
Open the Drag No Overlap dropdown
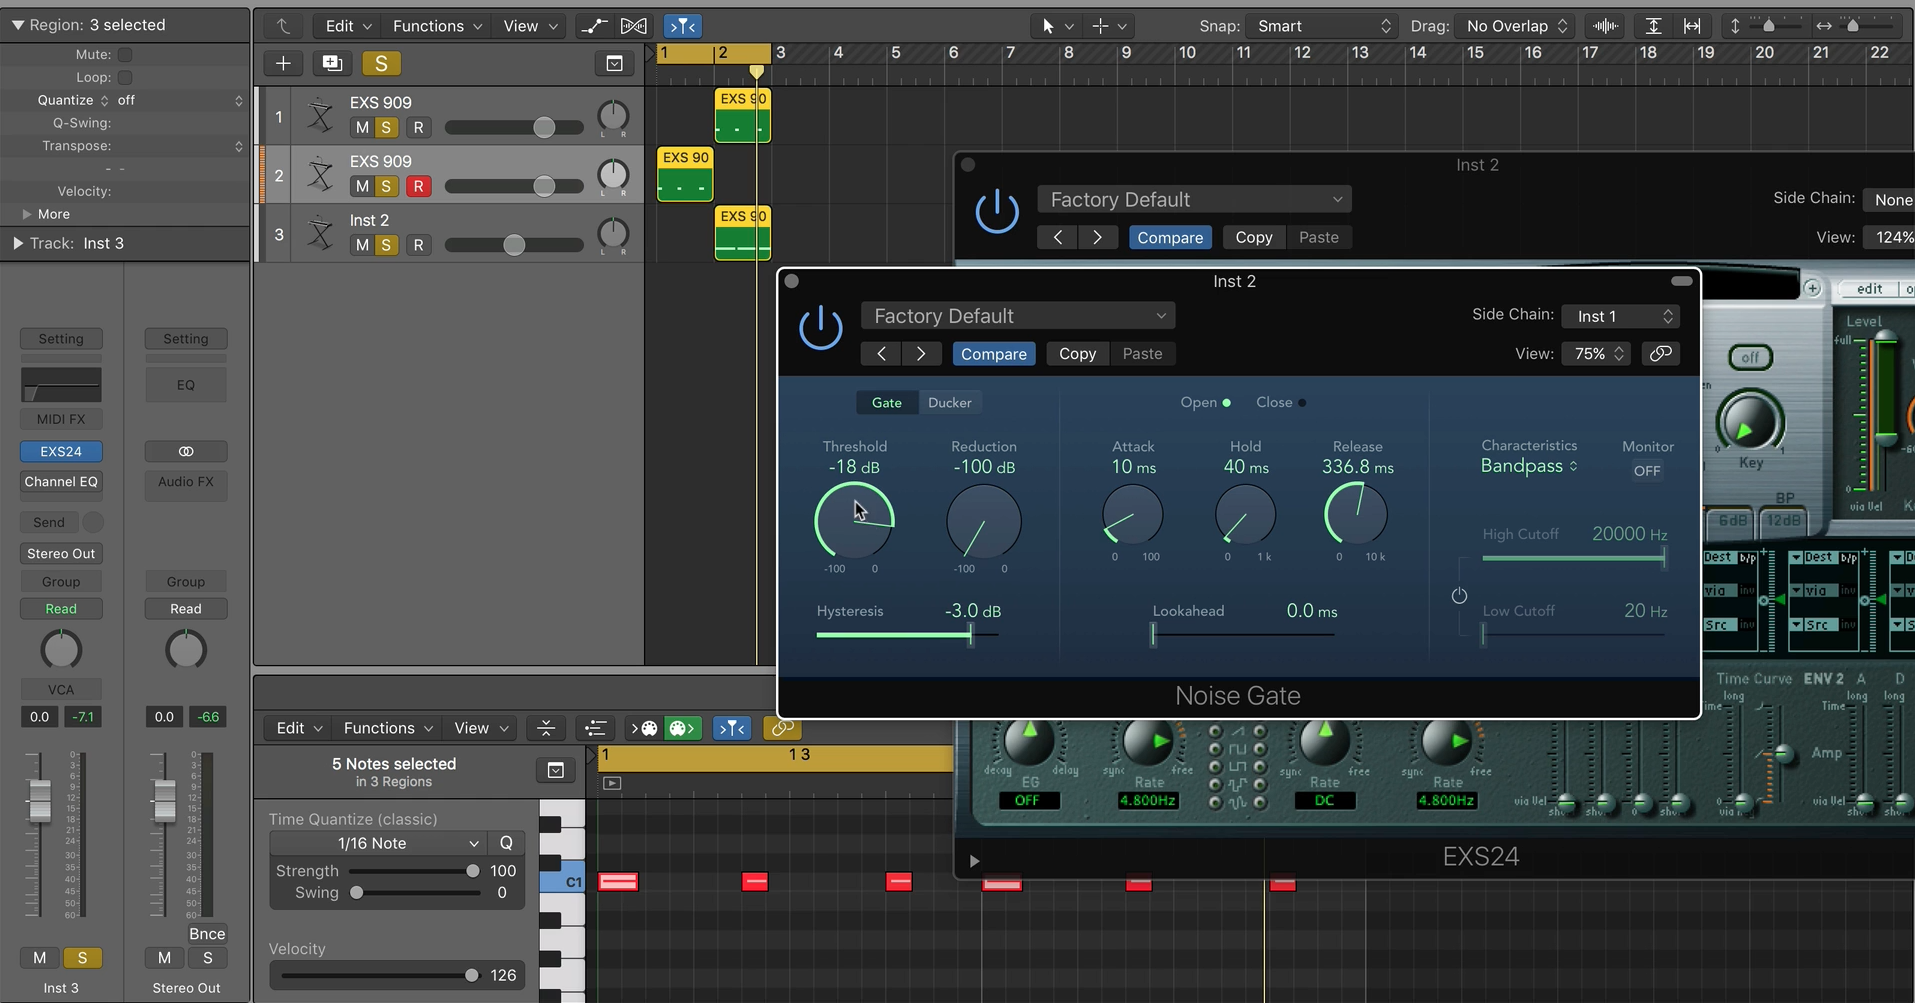(1515, 26)
